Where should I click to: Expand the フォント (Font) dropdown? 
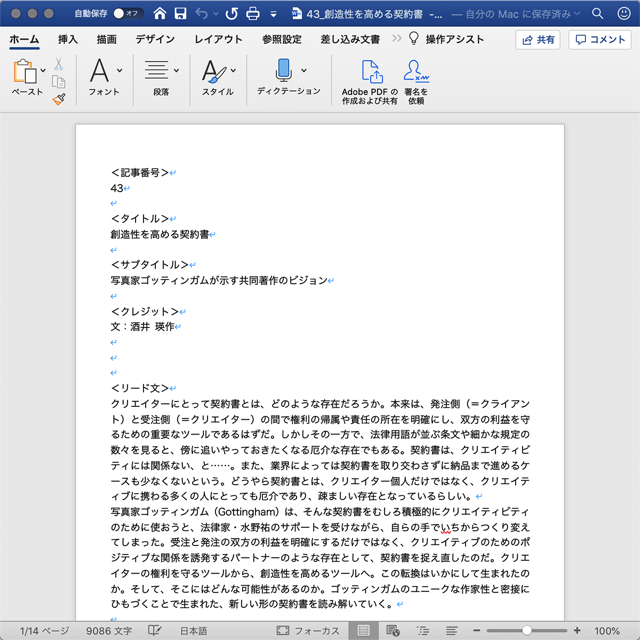pyautogui.click(x=120, y=71)
